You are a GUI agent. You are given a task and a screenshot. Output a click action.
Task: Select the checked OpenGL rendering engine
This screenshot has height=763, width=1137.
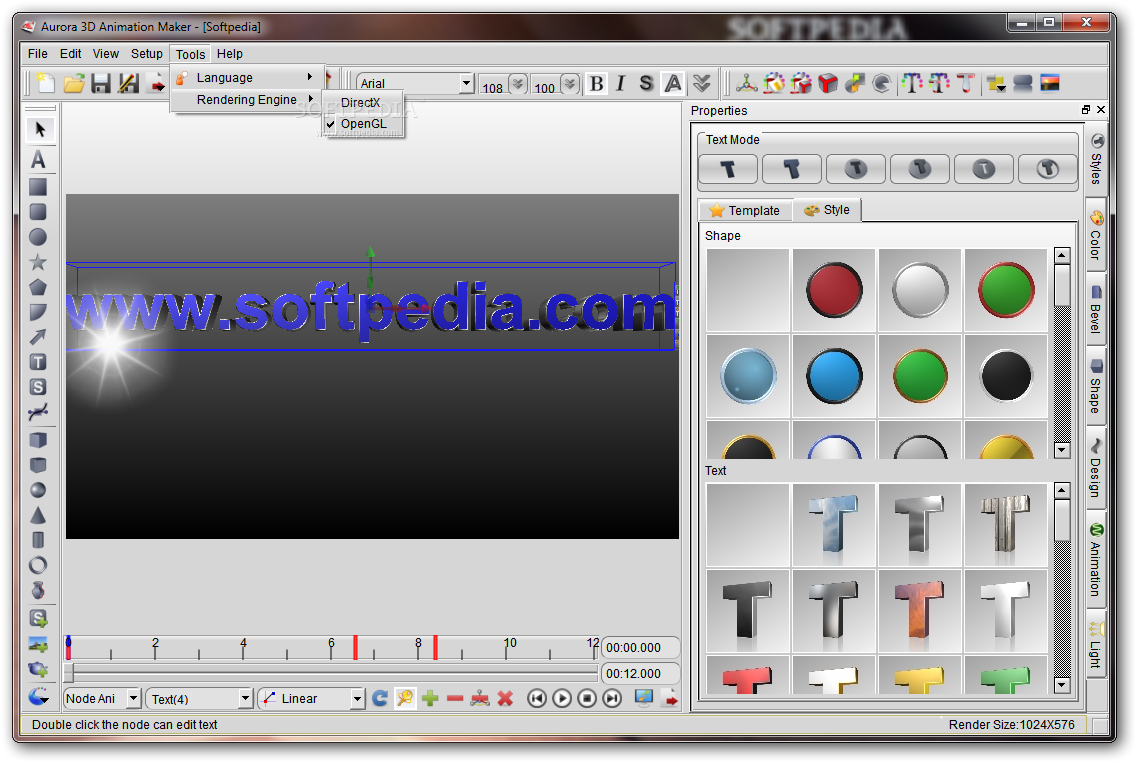363,124
